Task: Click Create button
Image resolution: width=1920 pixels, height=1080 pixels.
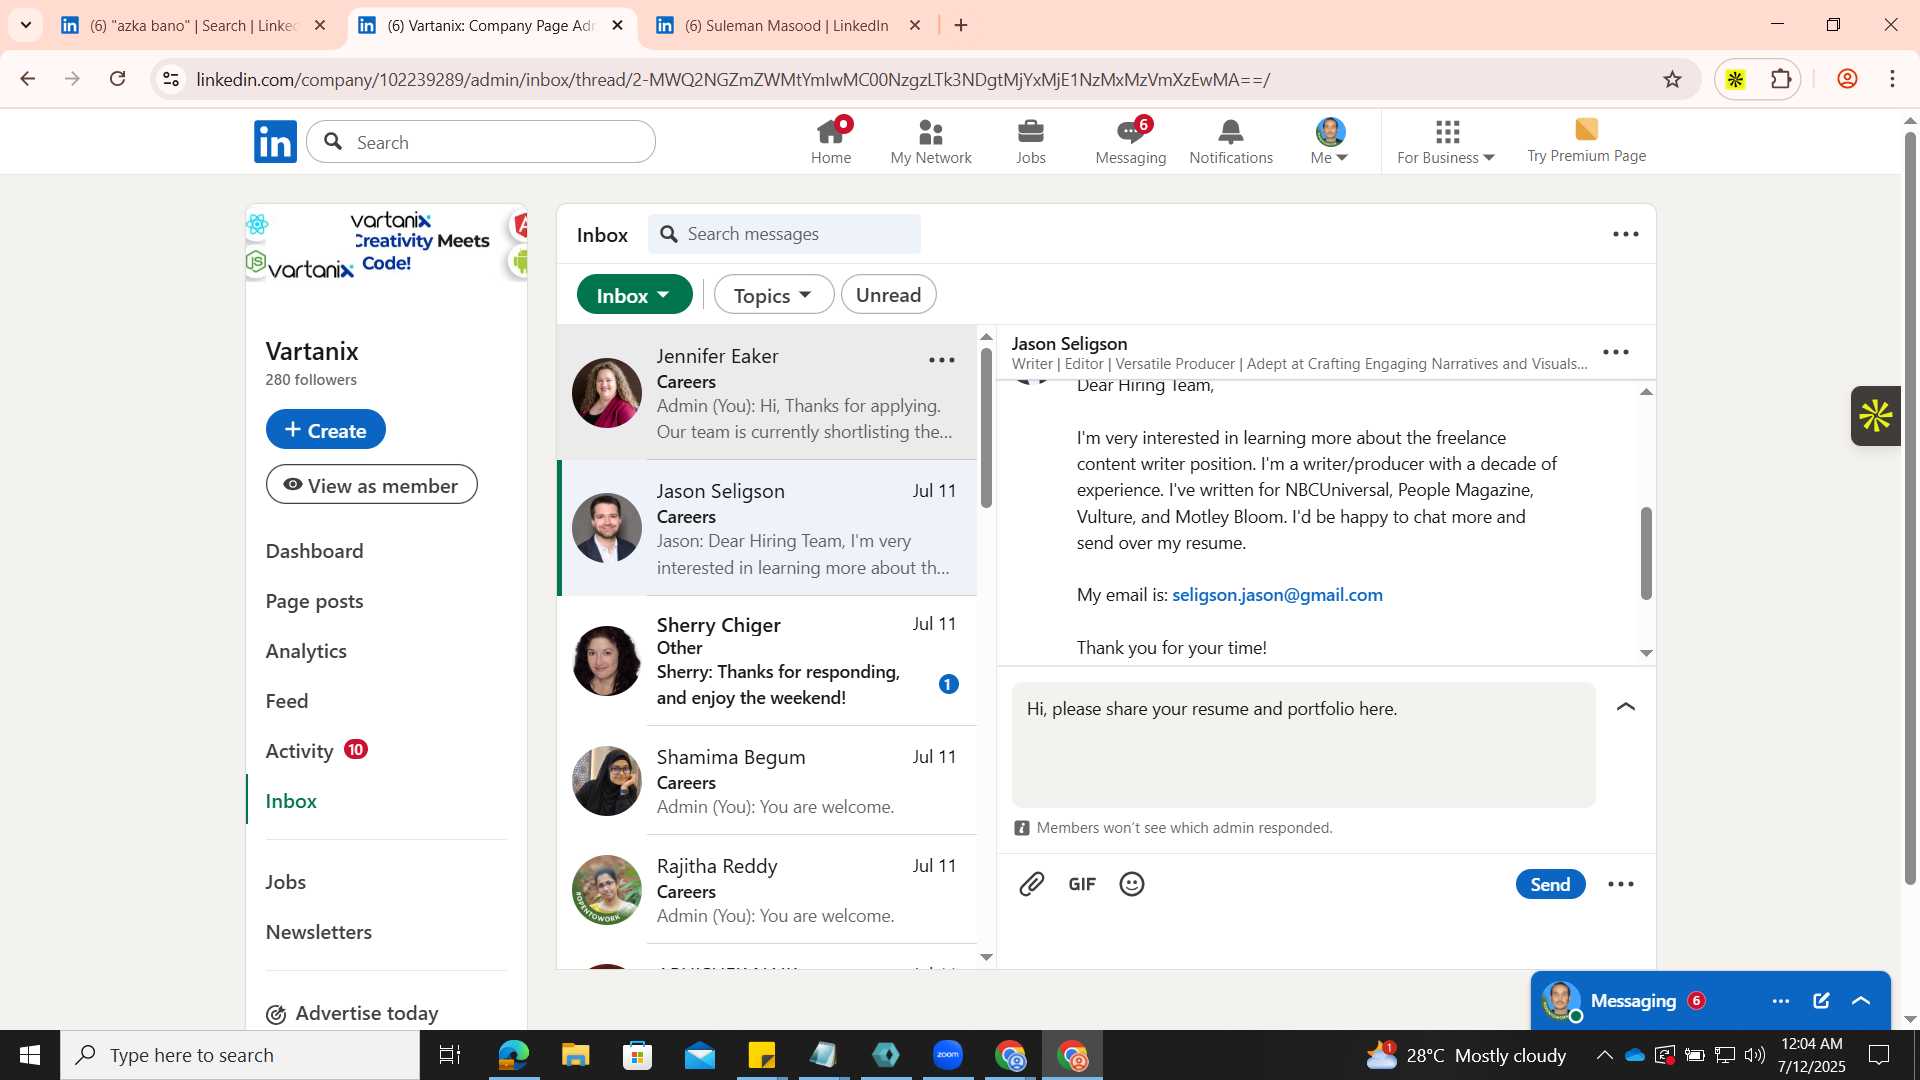Action: 326,430
